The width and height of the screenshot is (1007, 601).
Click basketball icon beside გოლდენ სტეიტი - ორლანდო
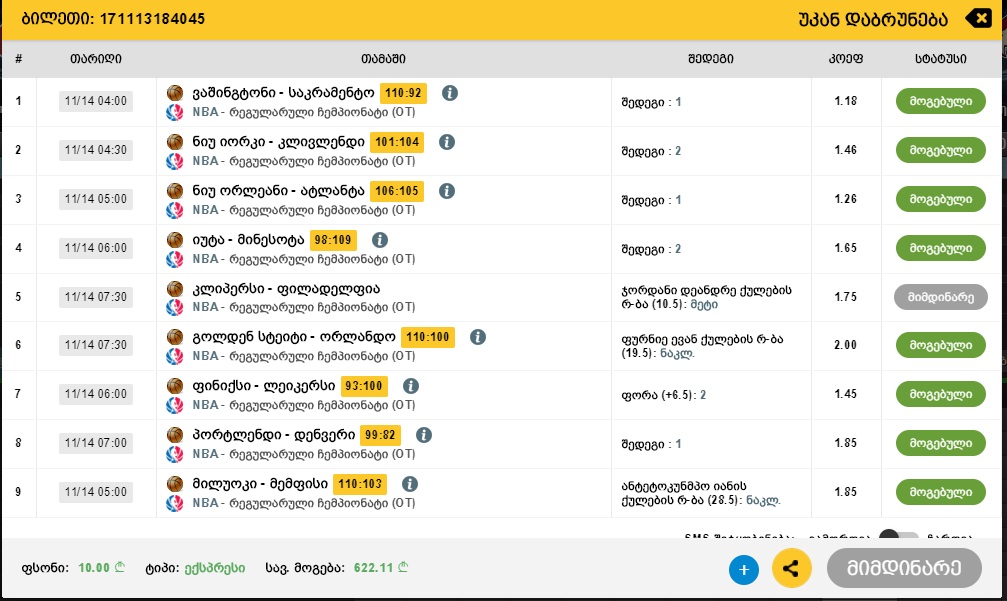(175, 337)
